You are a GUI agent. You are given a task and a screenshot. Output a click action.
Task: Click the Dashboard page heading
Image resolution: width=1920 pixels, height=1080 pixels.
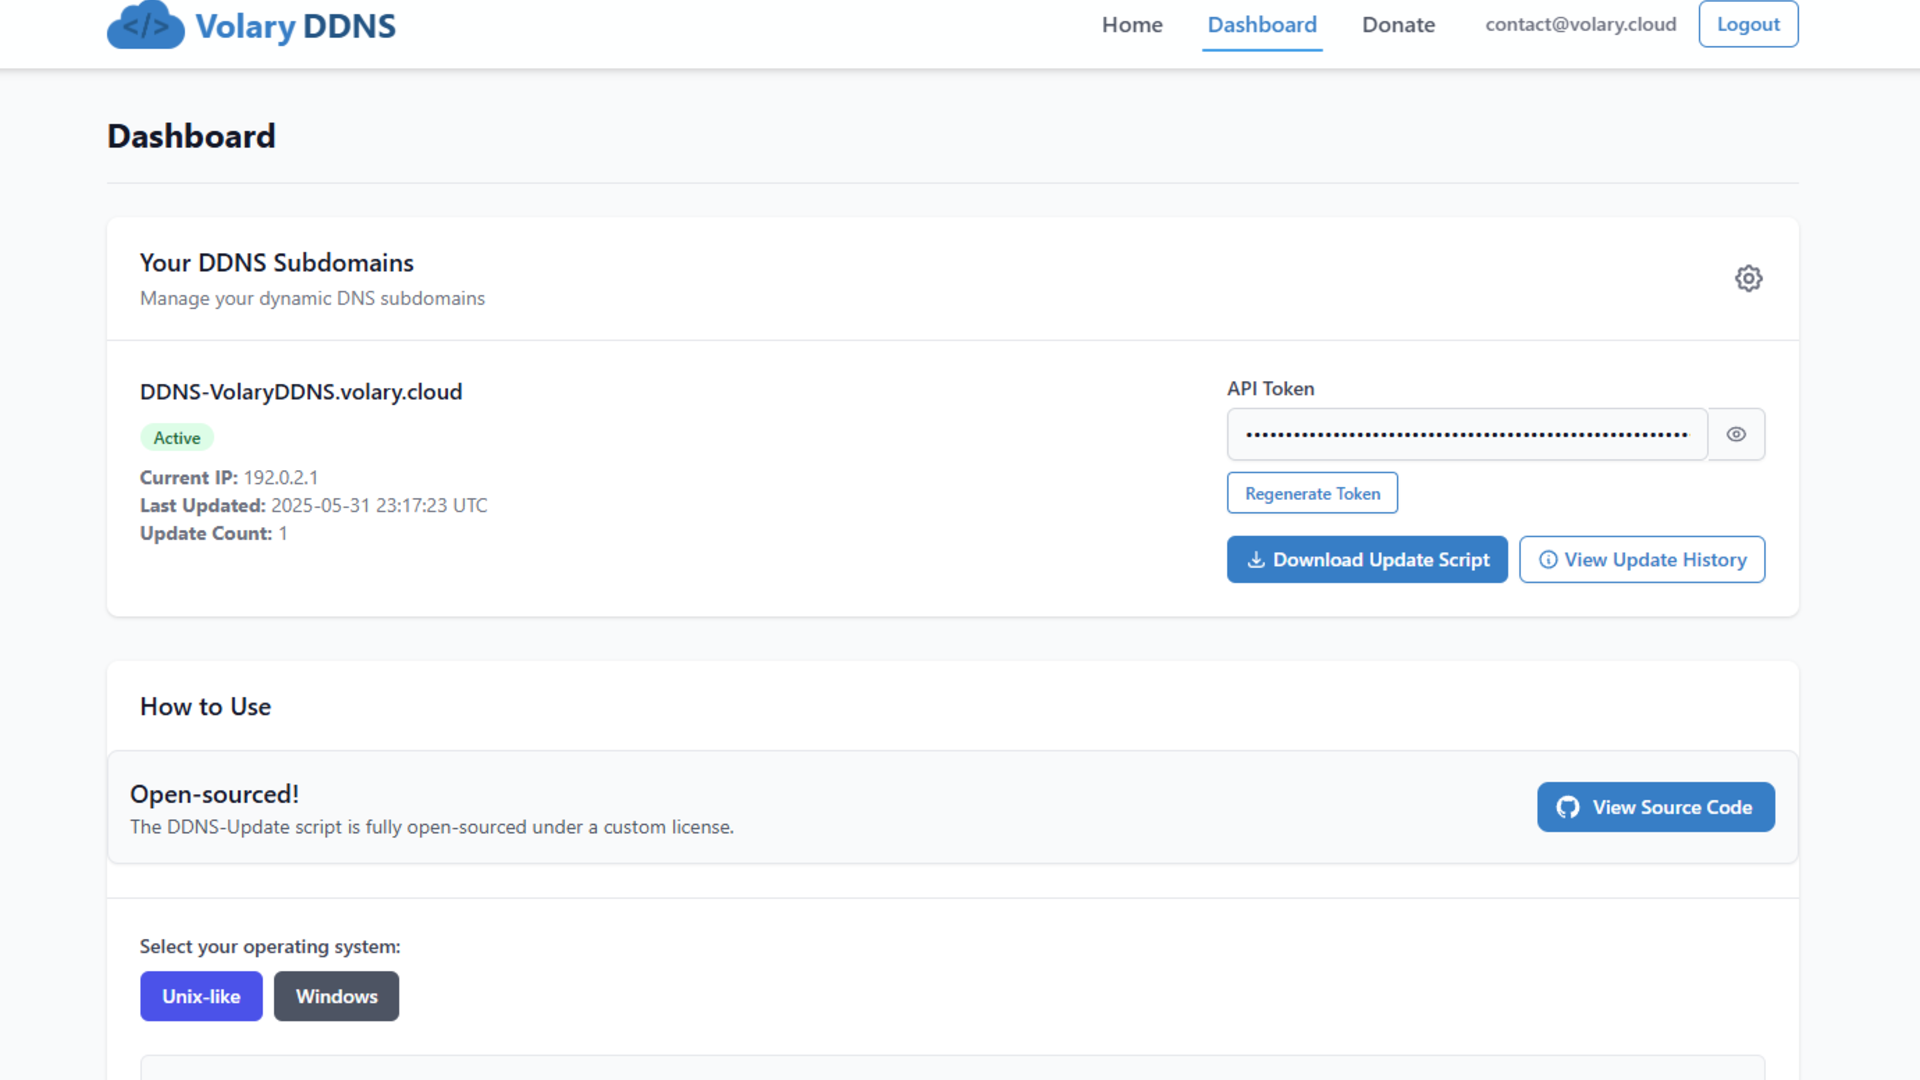click(x=191, y=136)
